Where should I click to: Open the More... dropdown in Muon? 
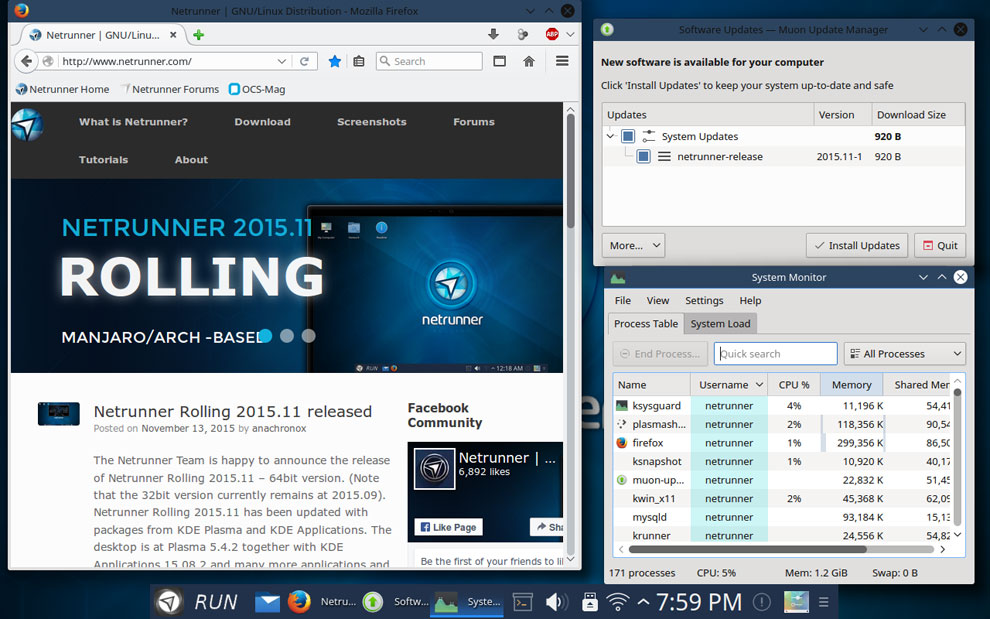point(633,246)
